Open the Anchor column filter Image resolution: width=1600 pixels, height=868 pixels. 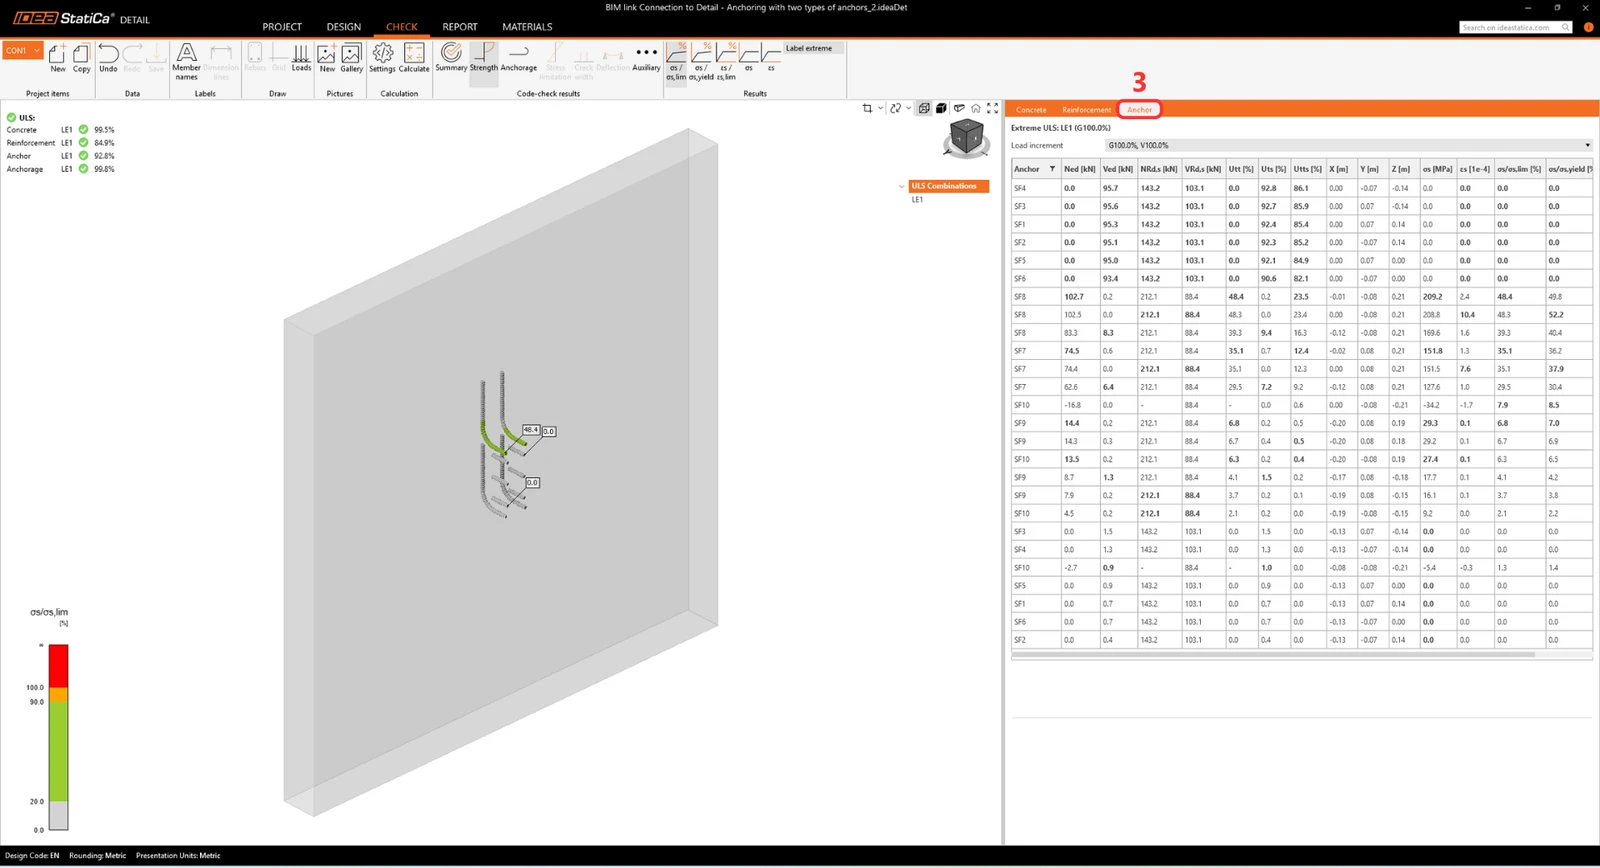point(1052,169)
